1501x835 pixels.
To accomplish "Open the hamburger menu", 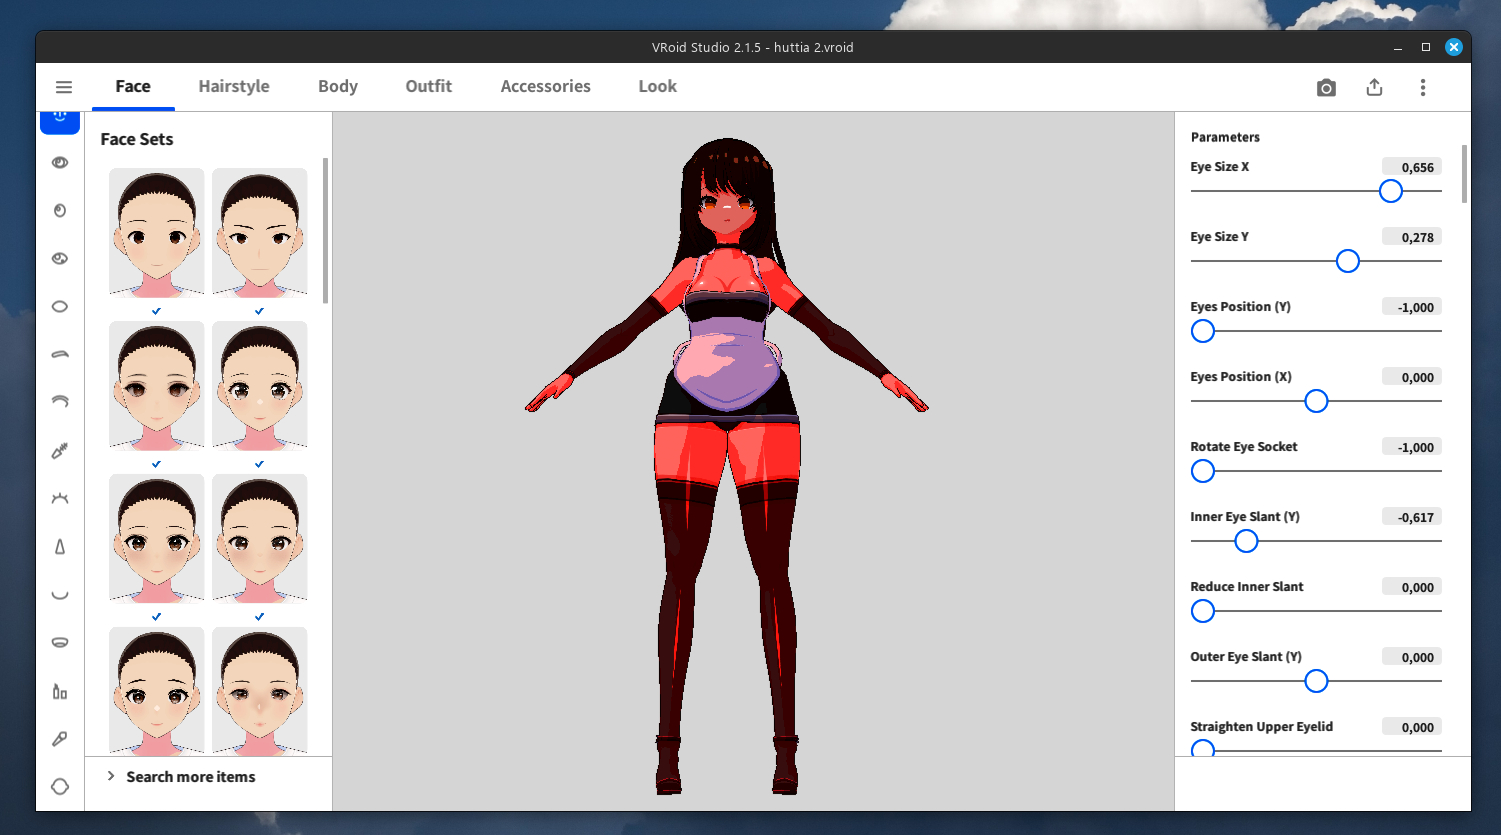I will (x=64, y=87).
